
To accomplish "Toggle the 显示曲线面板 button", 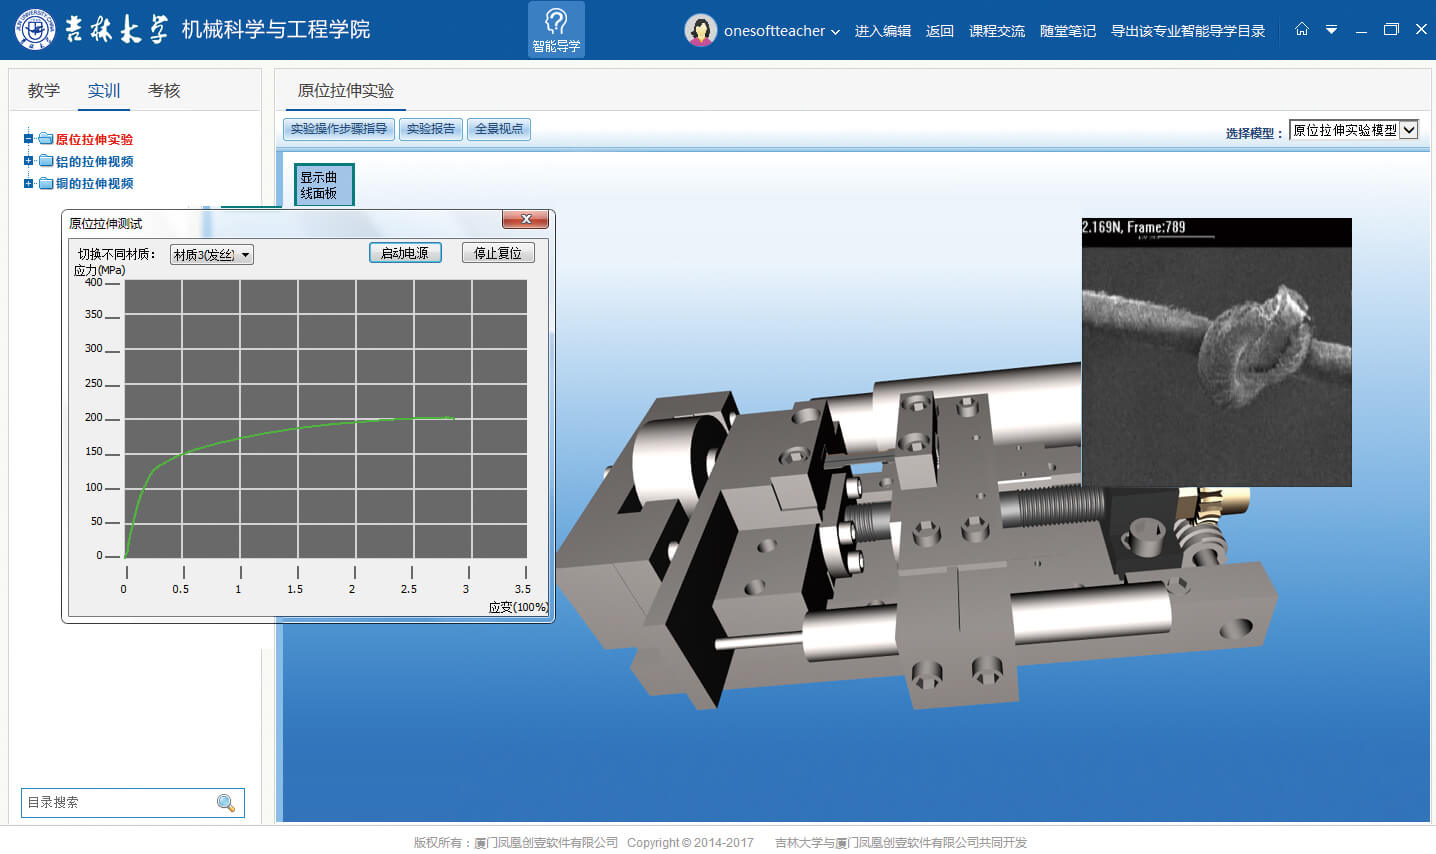I will [x=323, y=186].
